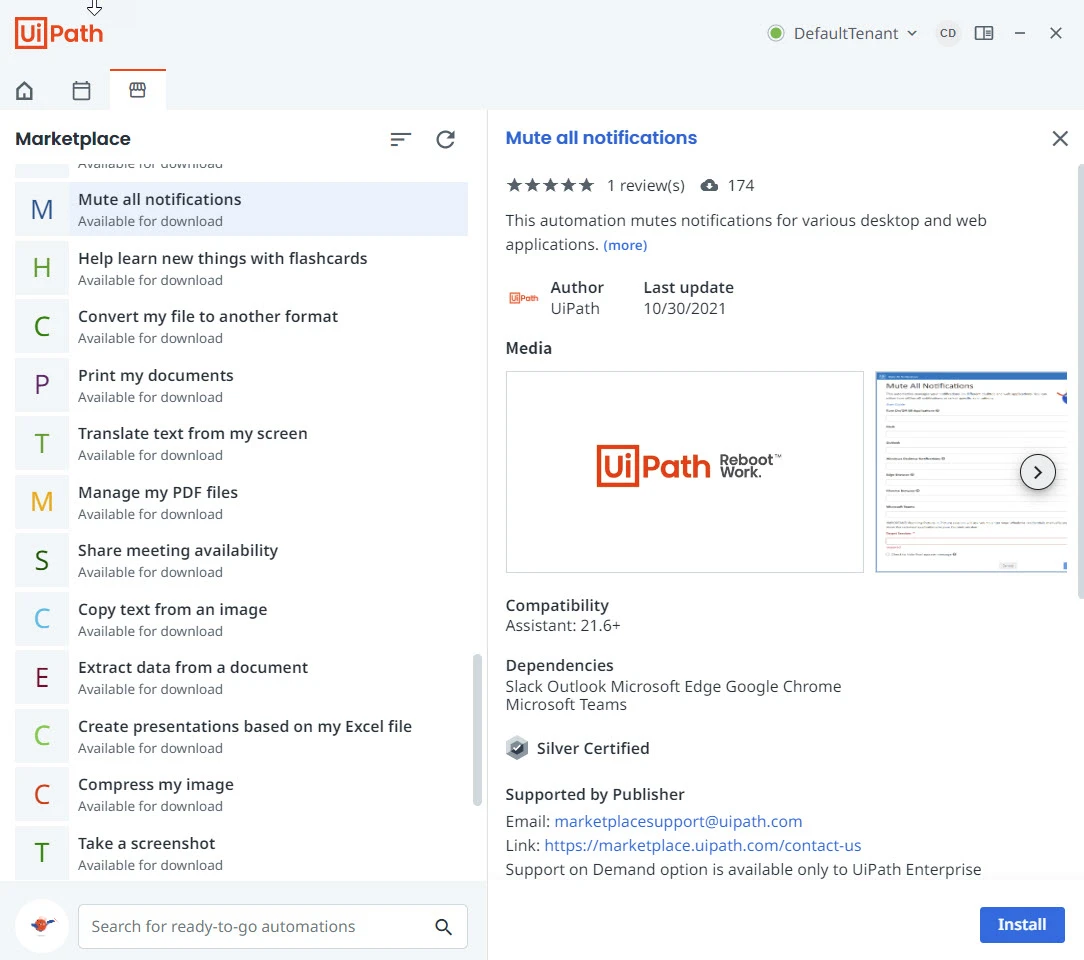Open the marketplacesupport@uipath.com email link
The height and width of the screenshot is (960, 1084).
click(x=678, y=822)
